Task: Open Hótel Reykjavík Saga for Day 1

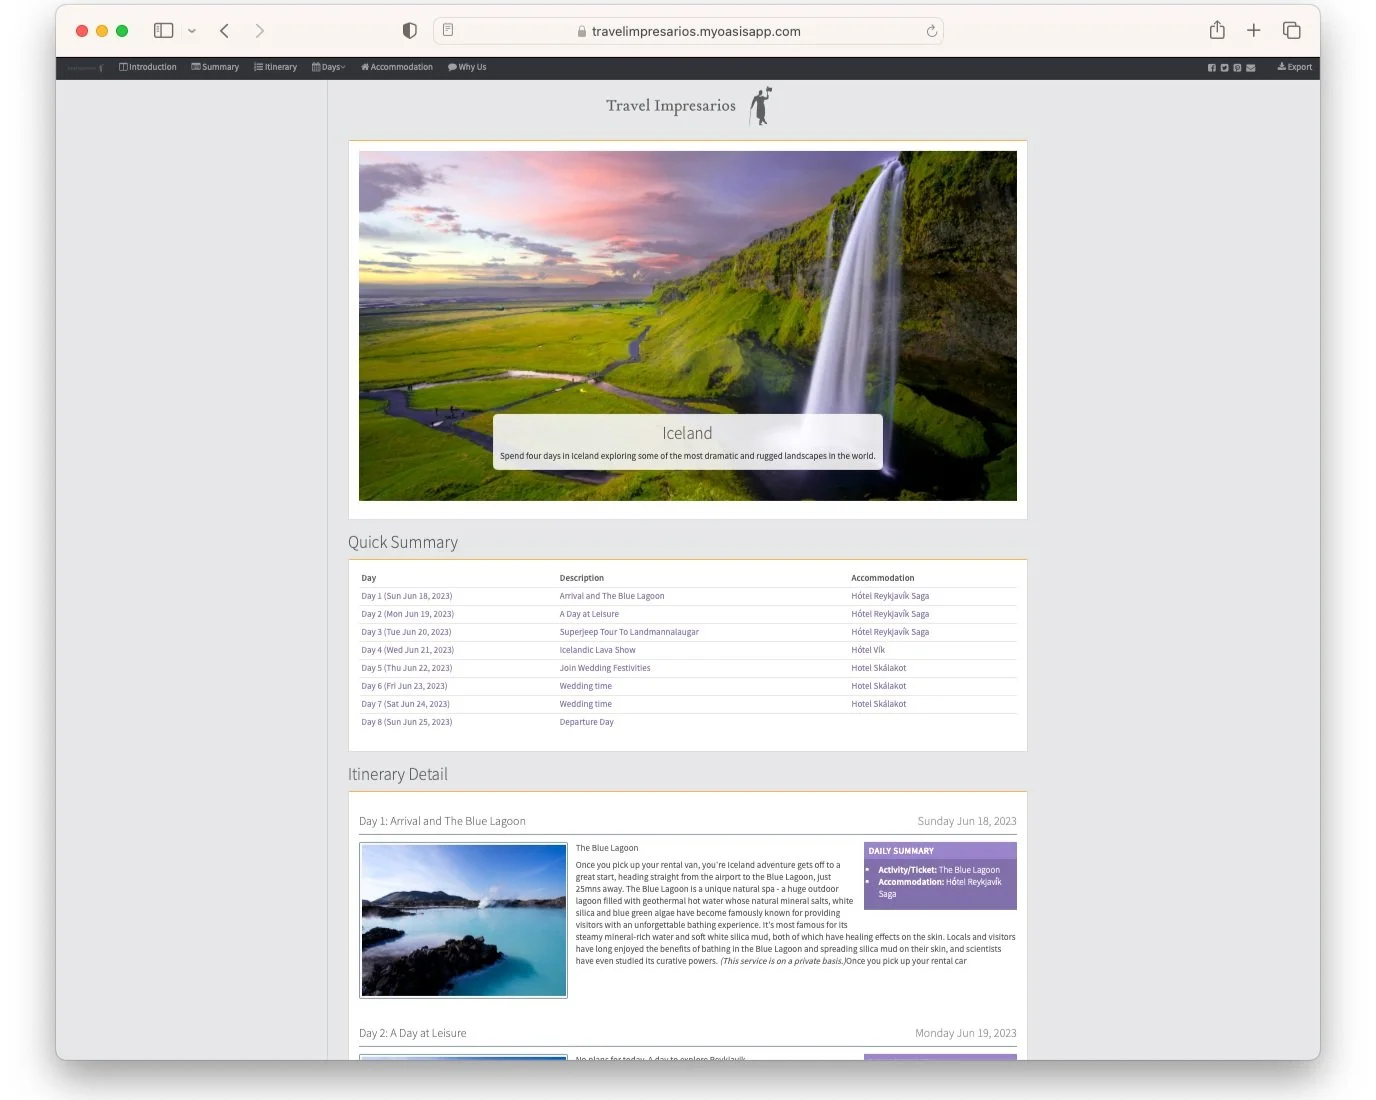Action: [x=890, y=596]
